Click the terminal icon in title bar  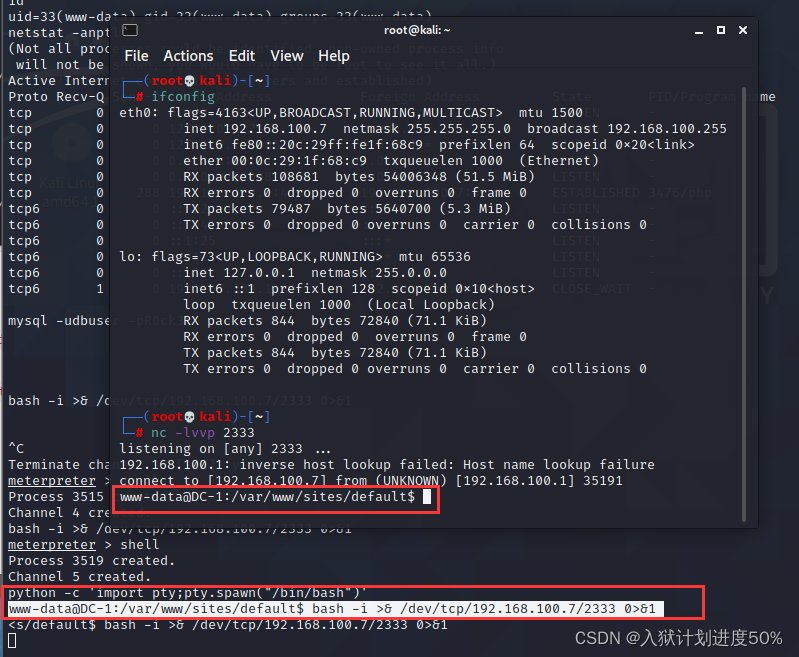coord(130,30)
